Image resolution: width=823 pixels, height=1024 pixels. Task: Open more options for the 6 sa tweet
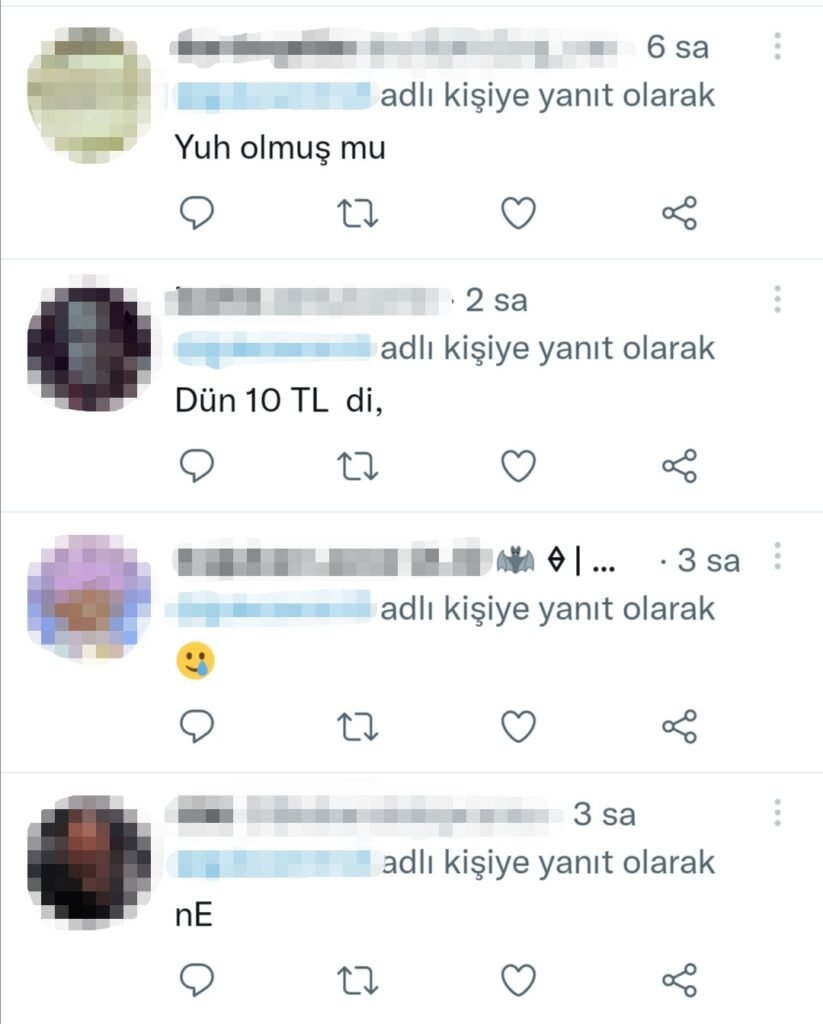click(777, 46)
